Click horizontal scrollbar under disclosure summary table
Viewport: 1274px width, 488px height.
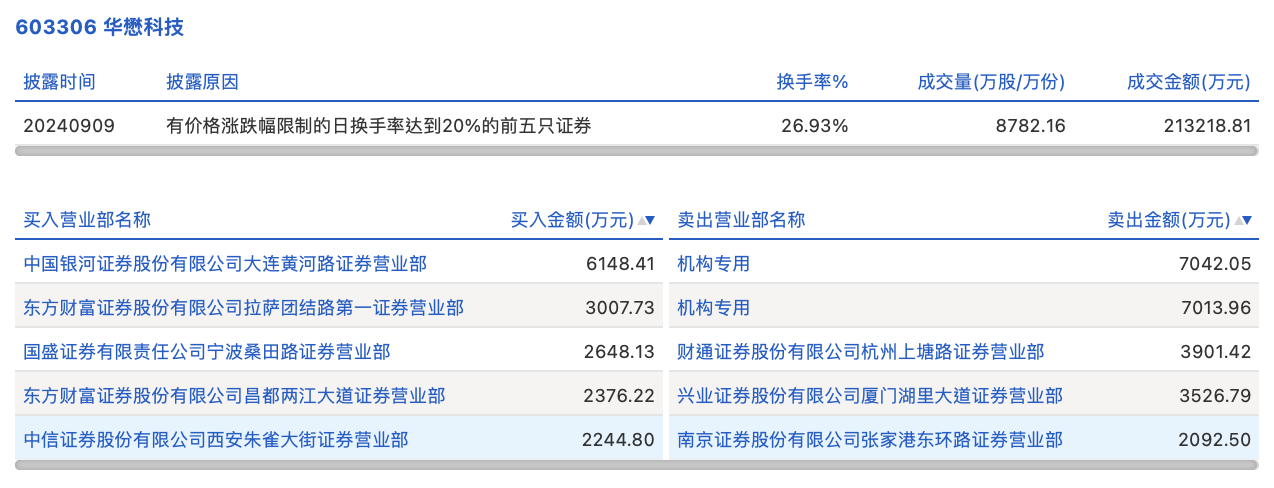click(637, 151)
